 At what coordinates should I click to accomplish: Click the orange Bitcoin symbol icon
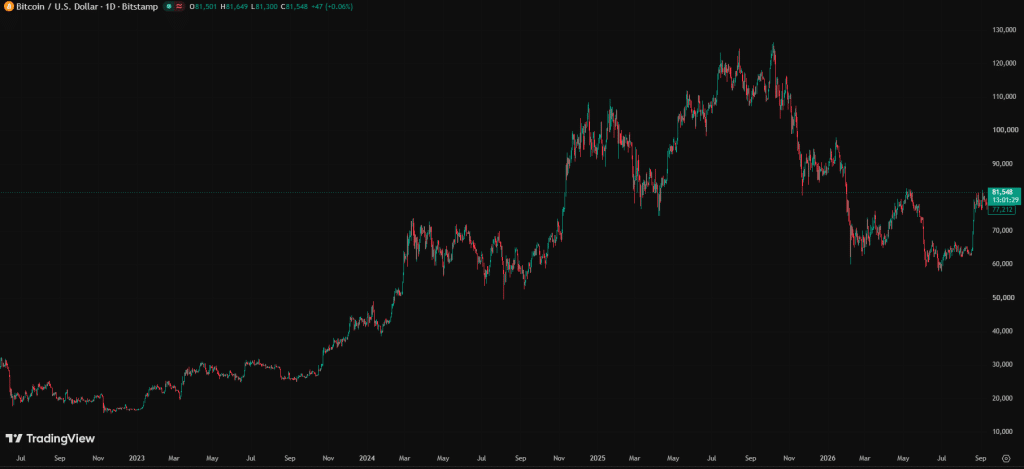pyautogui.click(x=9, y=6)
